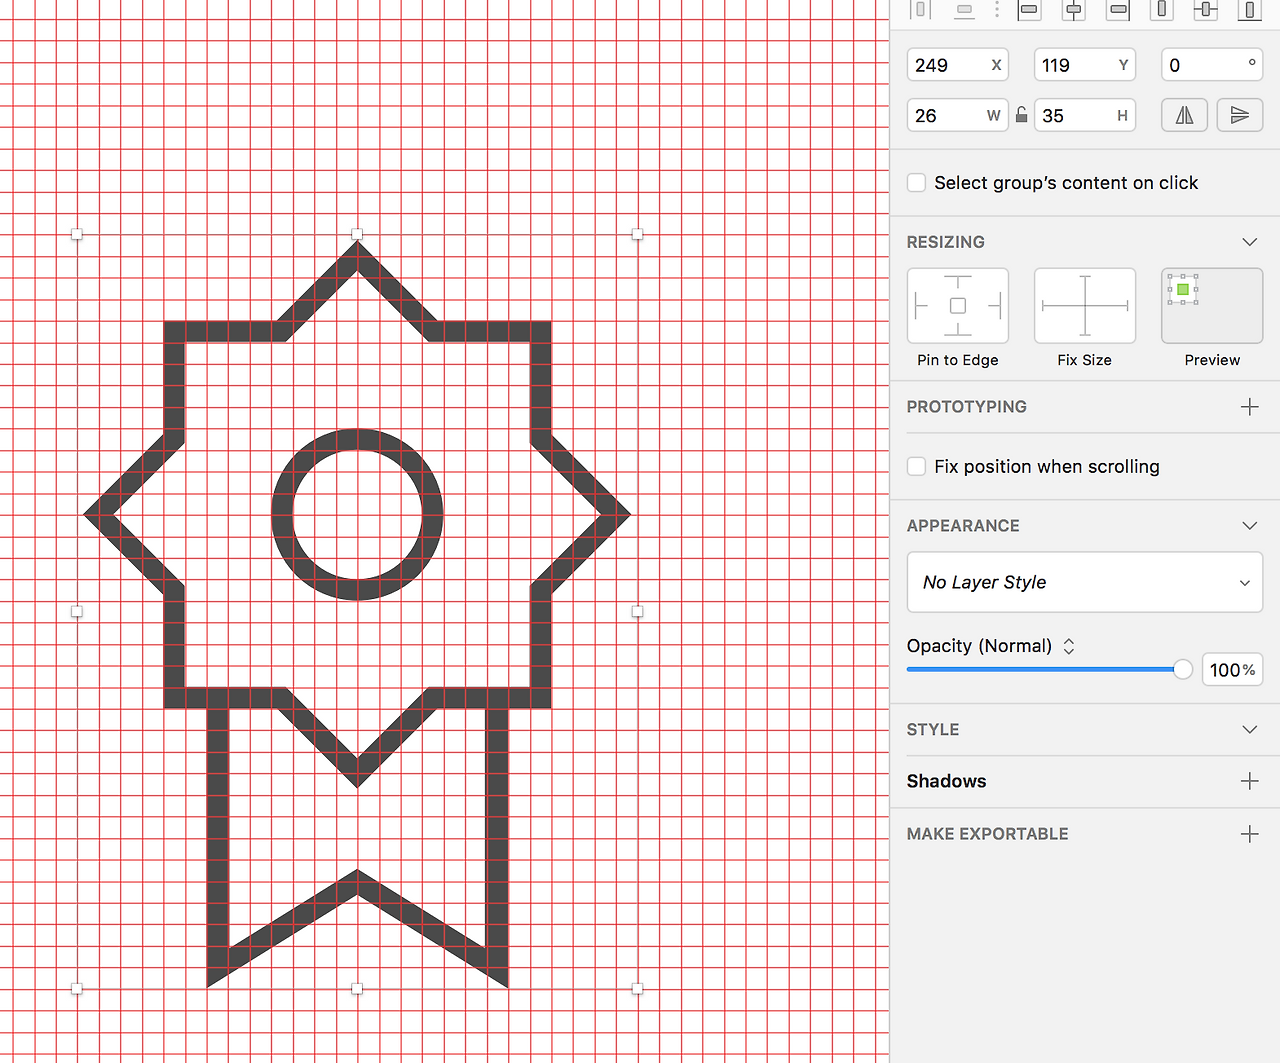Flip the layer horizontally
1280x1063 pixels.
tap(1185, 115)
